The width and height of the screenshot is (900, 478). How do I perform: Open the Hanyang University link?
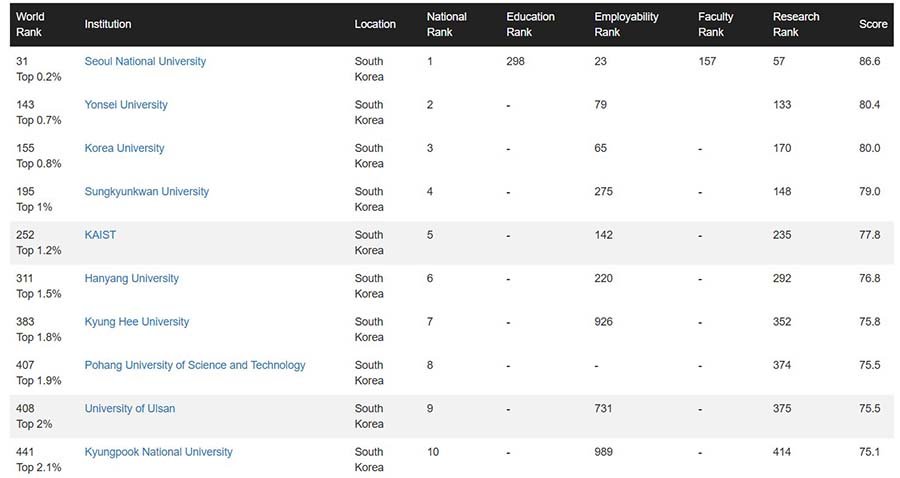pyautogui.click(x=132, y=278)
